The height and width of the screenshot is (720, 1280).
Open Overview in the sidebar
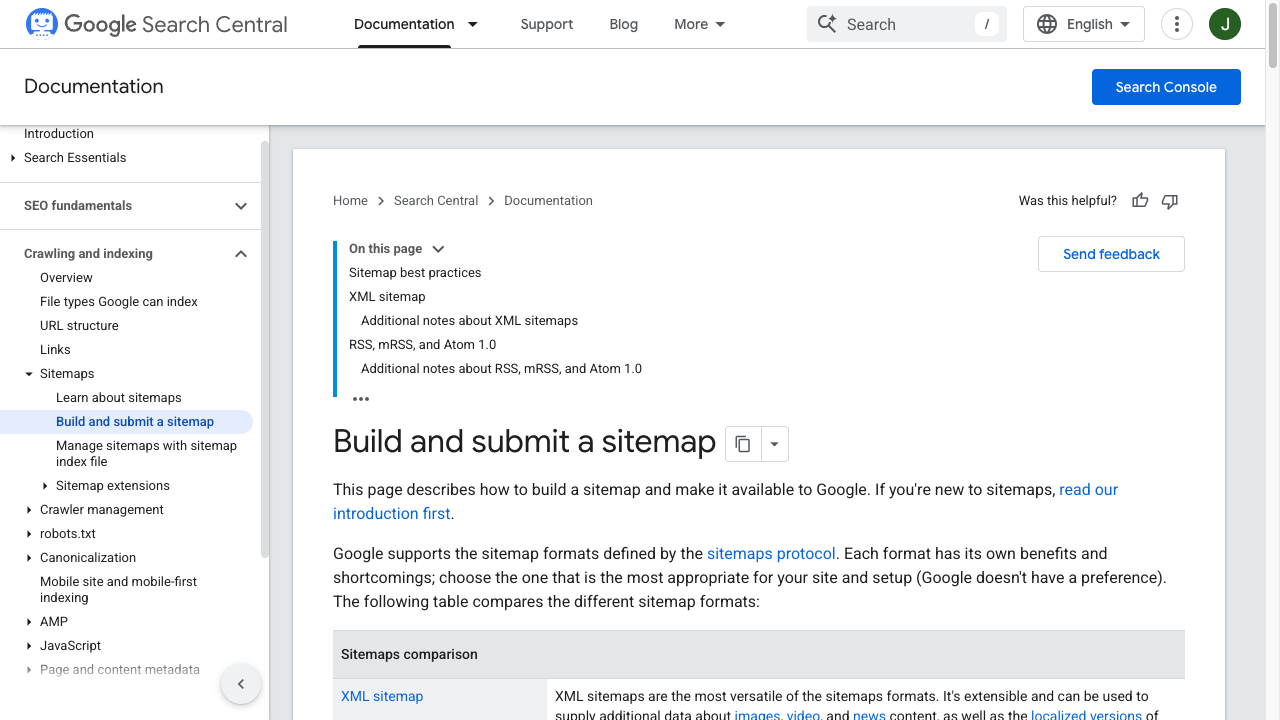66,278
